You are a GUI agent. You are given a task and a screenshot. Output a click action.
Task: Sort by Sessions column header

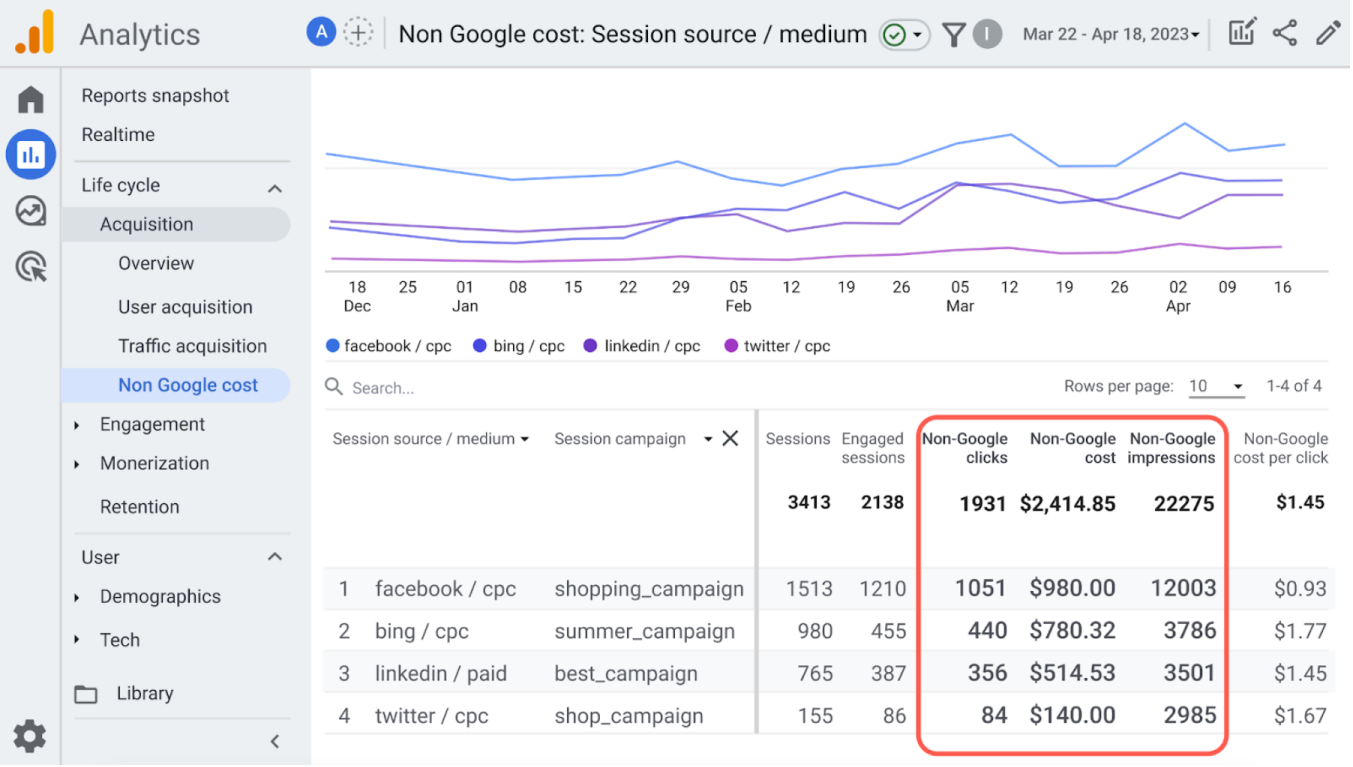pos(798,438)
